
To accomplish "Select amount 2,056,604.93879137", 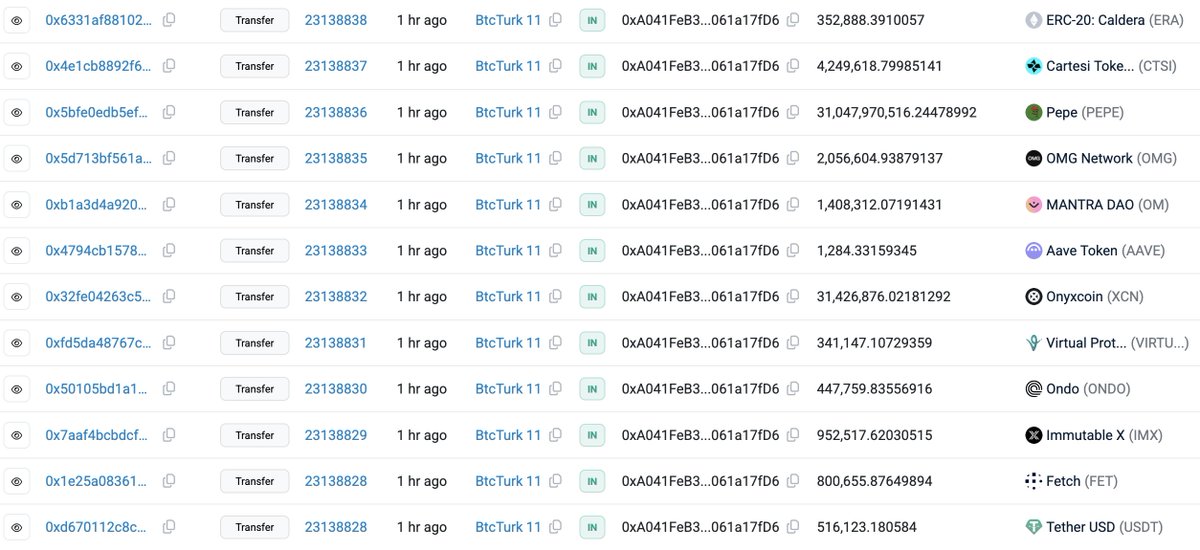I will (x=879, y=158).
